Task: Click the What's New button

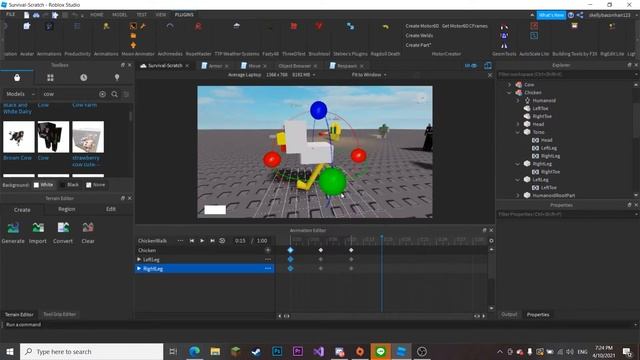Action: click(551, 15)
